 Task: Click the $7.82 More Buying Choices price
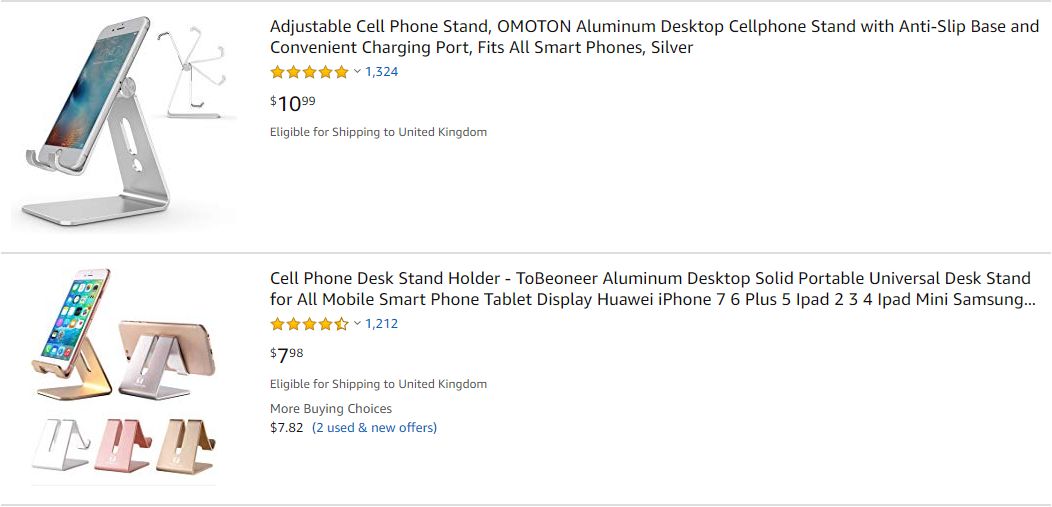click(x=286, y=428)
